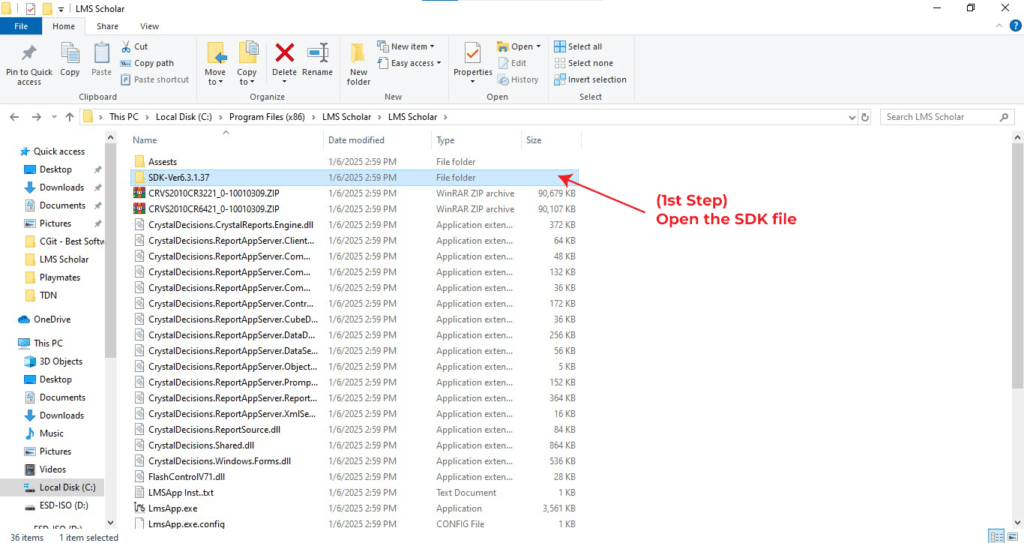Click the red Delete icon

(x=284, y=53)
